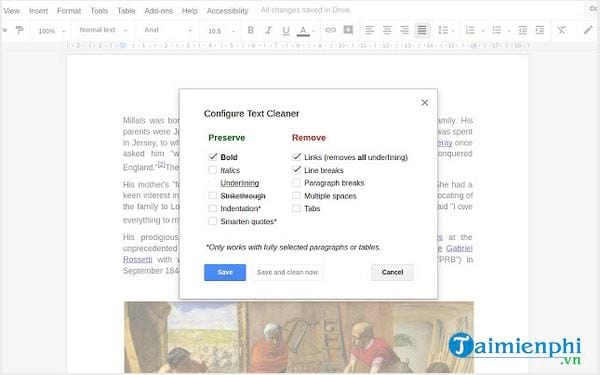Image resolution: width=600 pixels, height=375 pixels.
Task: Enable the Smarten quotes option
Action: click(x=212, y=221)
